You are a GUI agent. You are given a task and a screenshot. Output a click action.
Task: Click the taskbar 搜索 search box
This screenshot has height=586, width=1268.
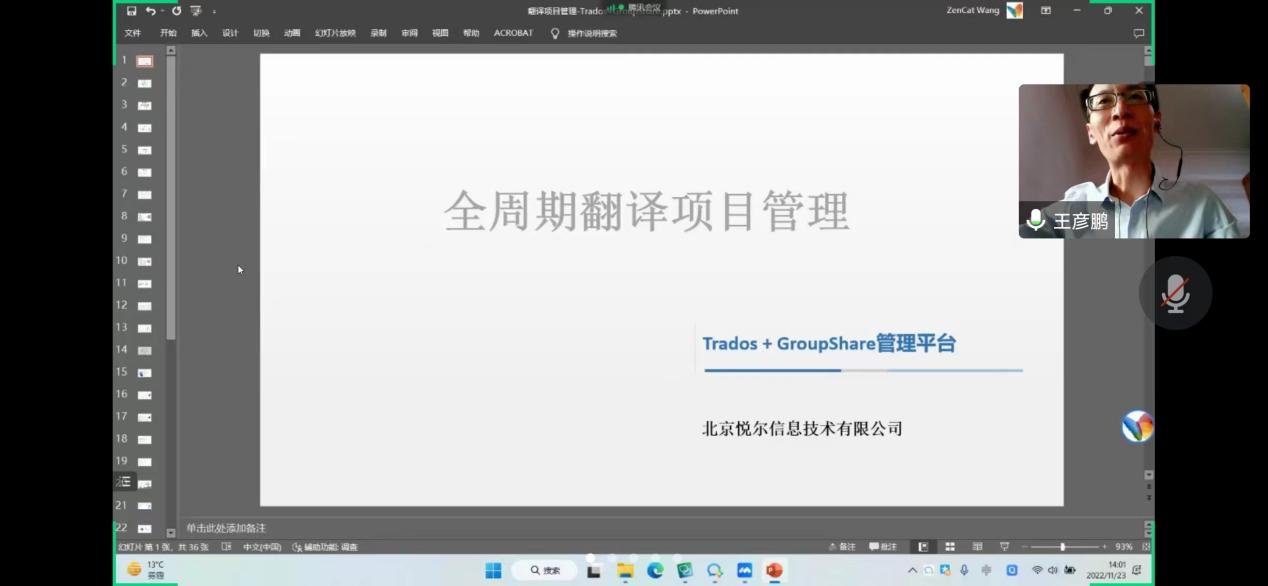pyautogui.click(x=544, y=570)
